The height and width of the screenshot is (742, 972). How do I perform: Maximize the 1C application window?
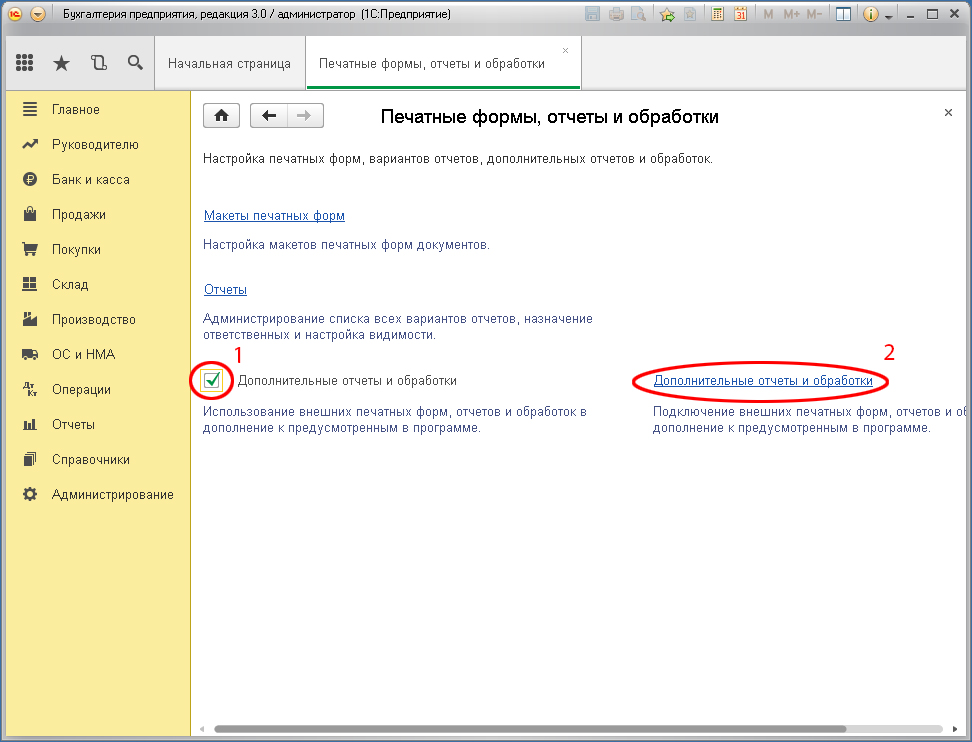pyautogui.click(x=932, y=14)
